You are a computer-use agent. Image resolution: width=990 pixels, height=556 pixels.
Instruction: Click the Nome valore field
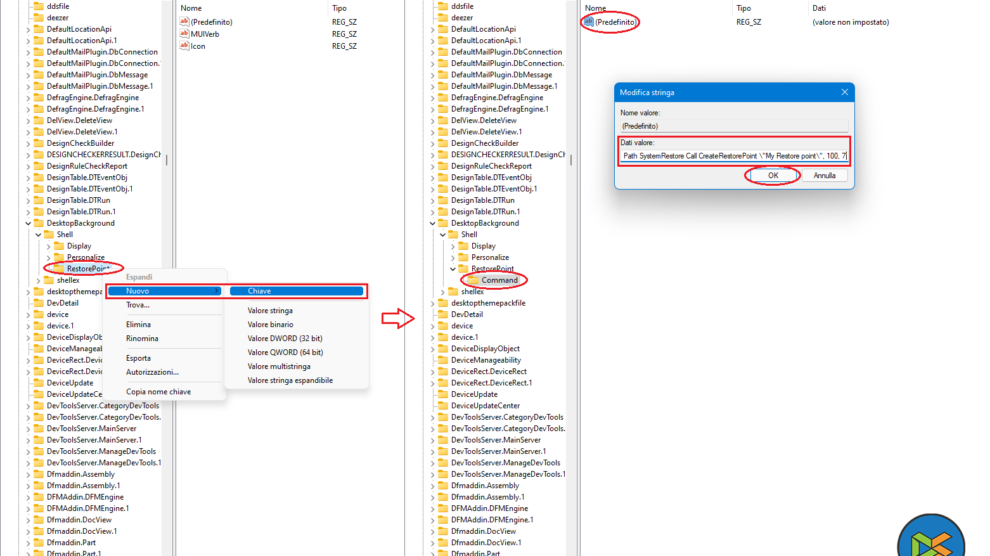pyautogui.click(x=734, y=126)
